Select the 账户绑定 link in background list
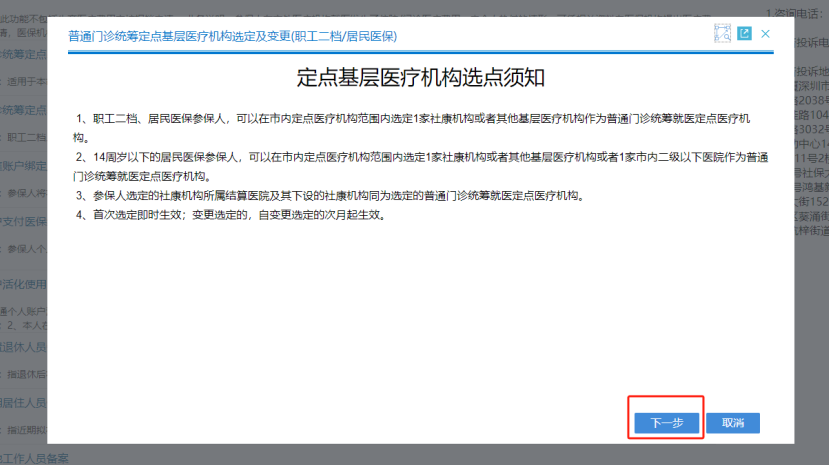This screenshot has height=465, width=829. coord(22,165)
